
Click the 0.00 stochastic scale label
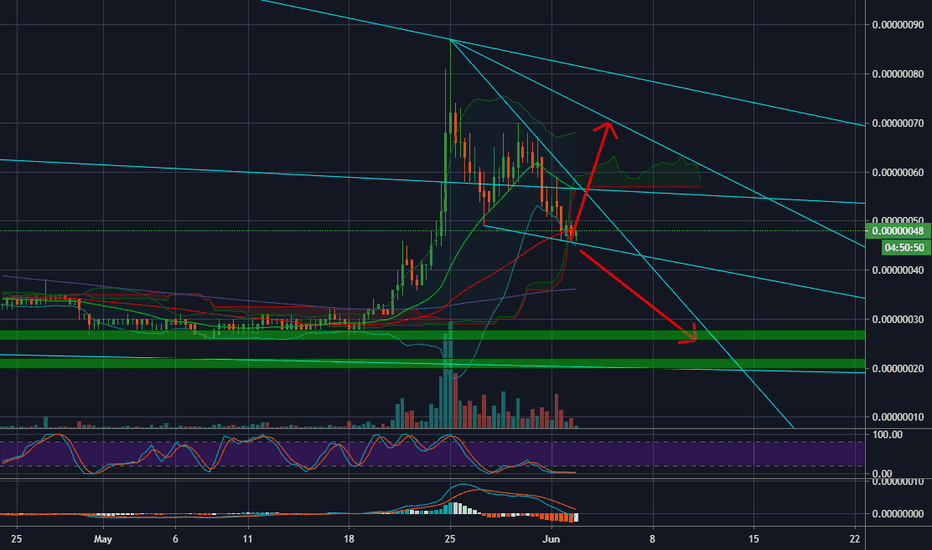pyautogui.click(x=882, y=474)
